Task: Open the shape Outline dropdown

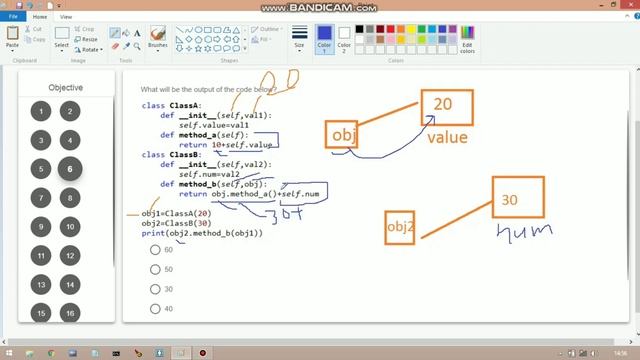Action: point(267,29)
